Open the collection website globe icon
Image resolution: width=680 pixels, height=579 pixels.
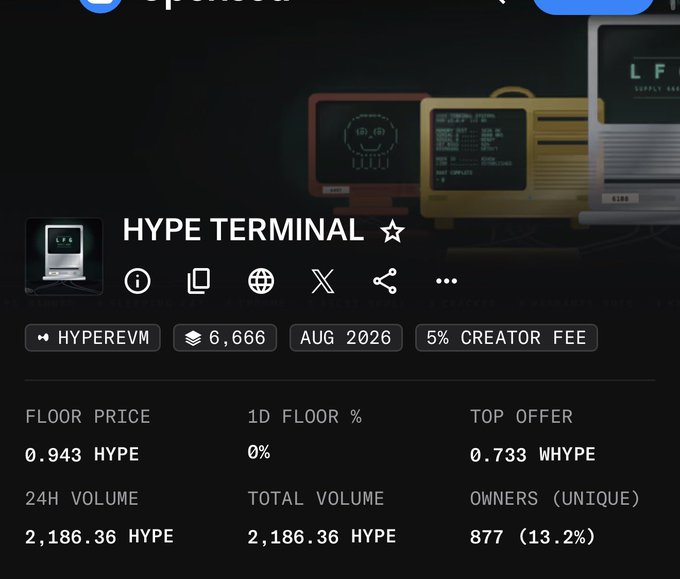261,281
